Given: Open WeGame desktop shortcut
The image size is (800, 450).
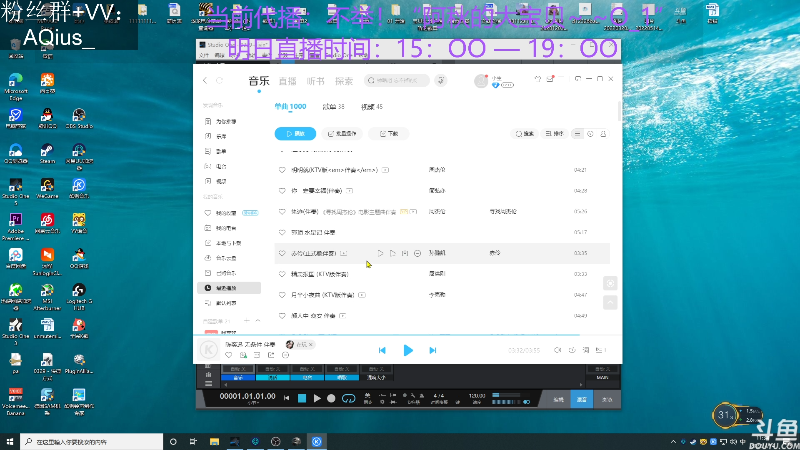Looking at the screenshot, I should click(47, 188).
